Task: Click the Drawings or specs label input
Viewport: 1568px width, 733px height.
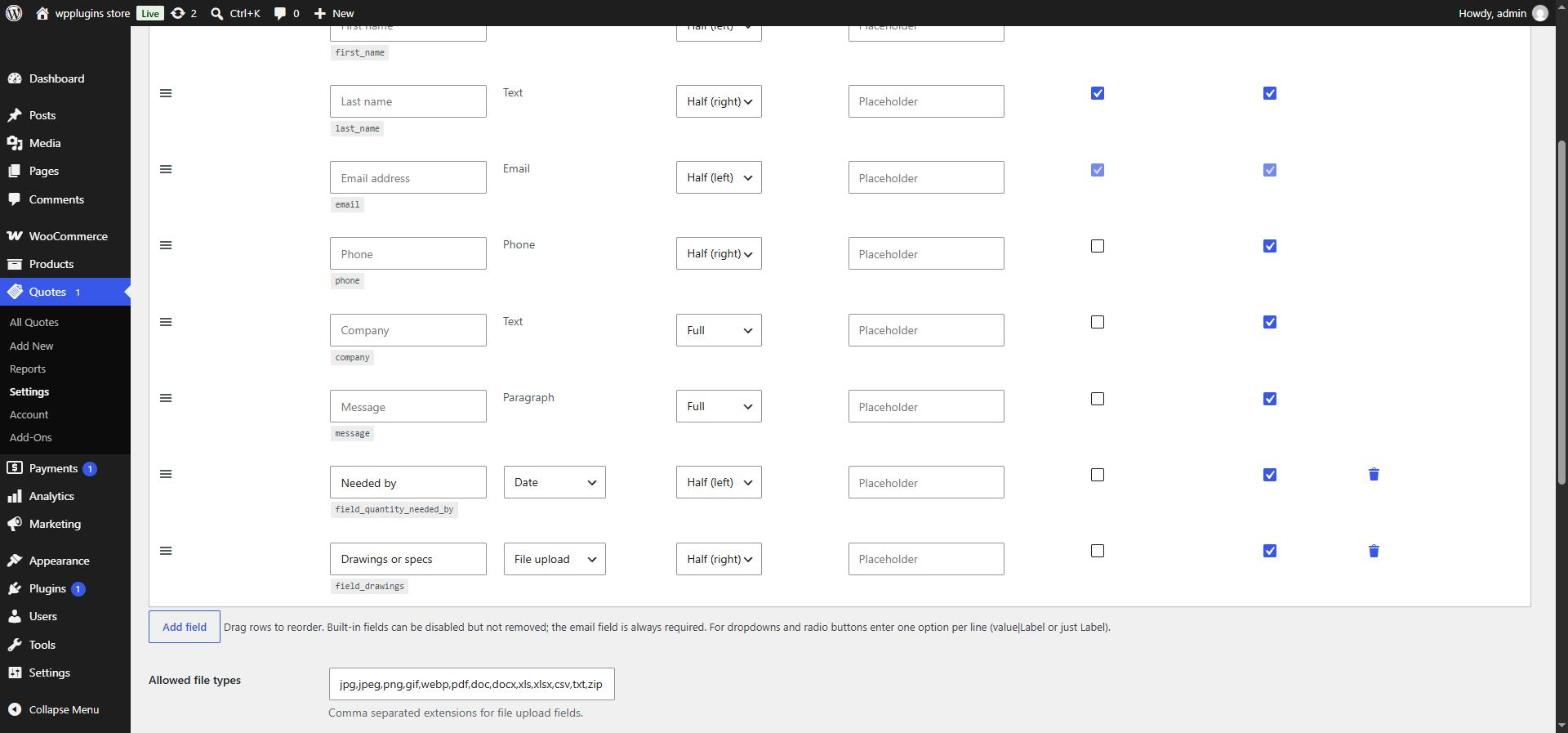Action: (x=408, y=559)
